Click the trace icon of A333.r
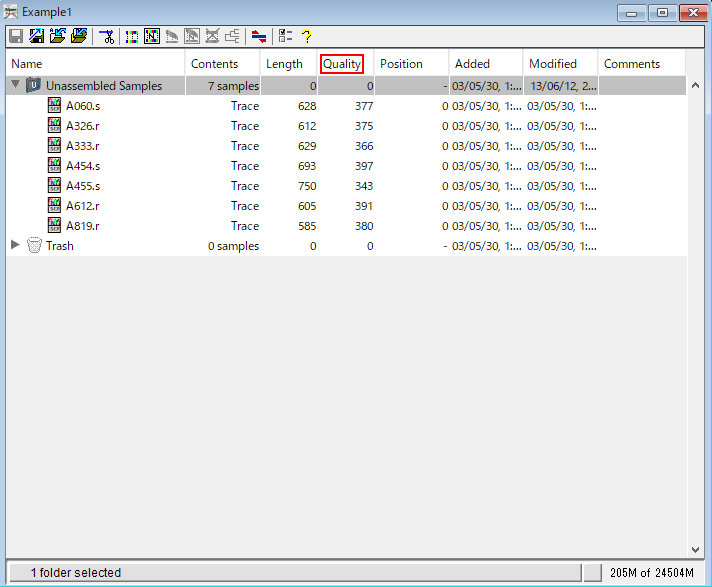Screen dimensions: 712x587 point(54,145)
